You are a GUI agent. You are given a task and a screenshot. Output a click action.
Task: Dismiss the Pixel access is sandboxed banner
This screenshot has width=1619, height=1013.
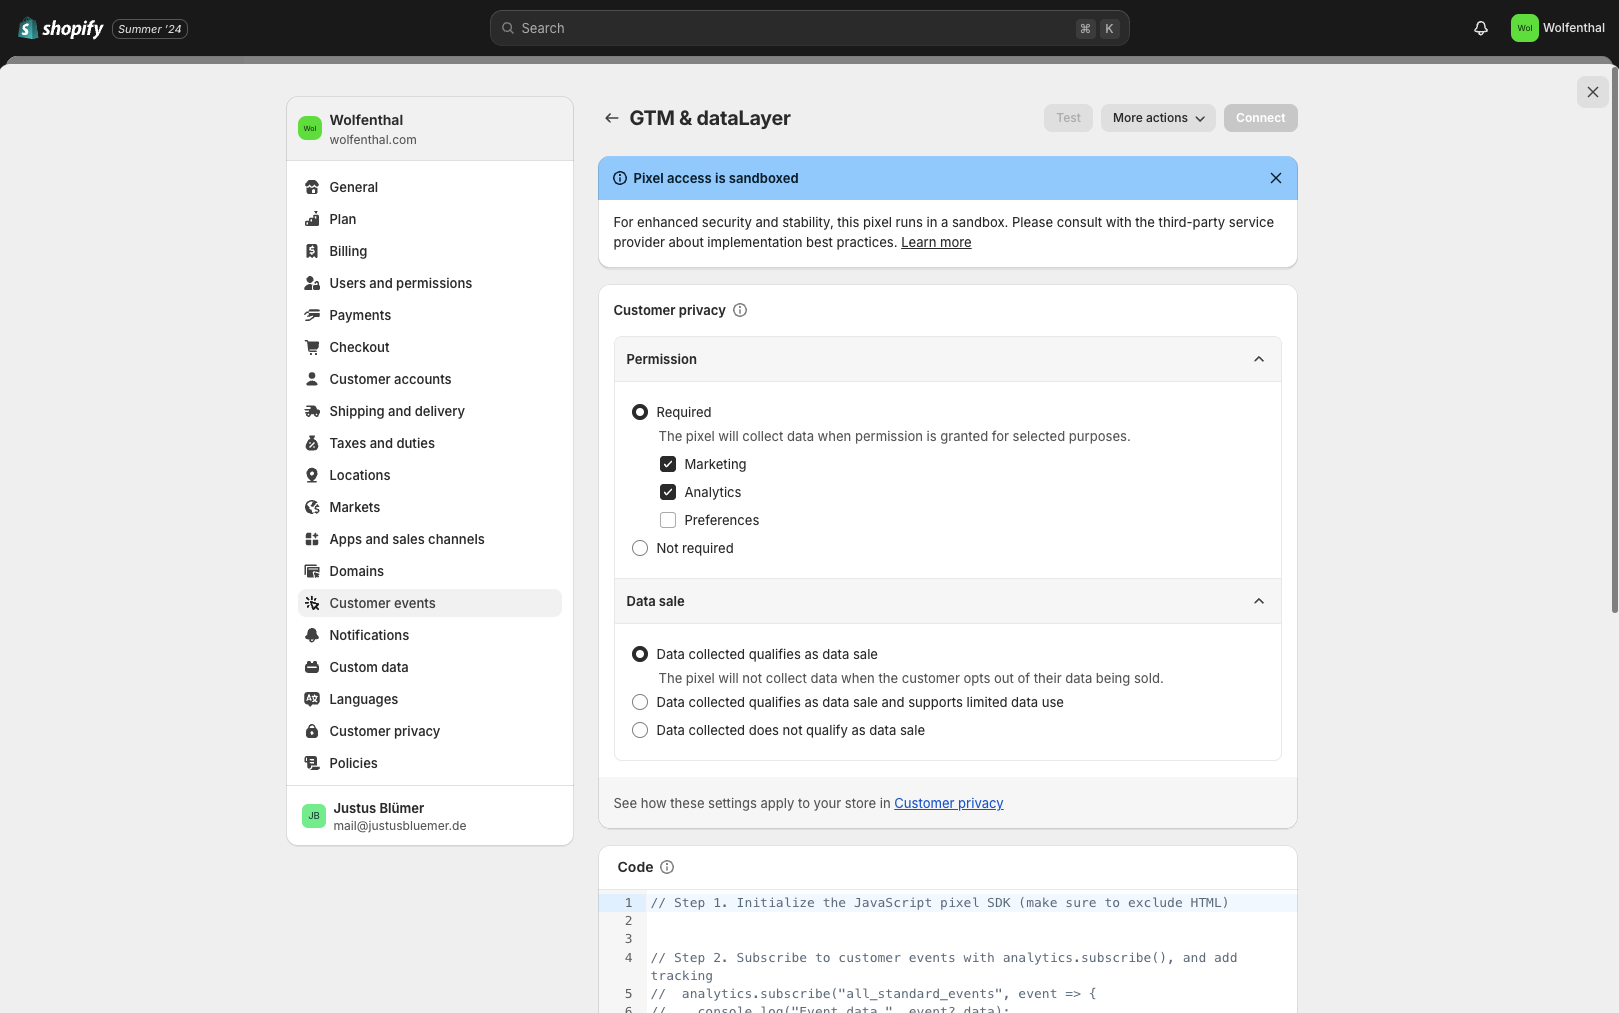point(1275,178)
